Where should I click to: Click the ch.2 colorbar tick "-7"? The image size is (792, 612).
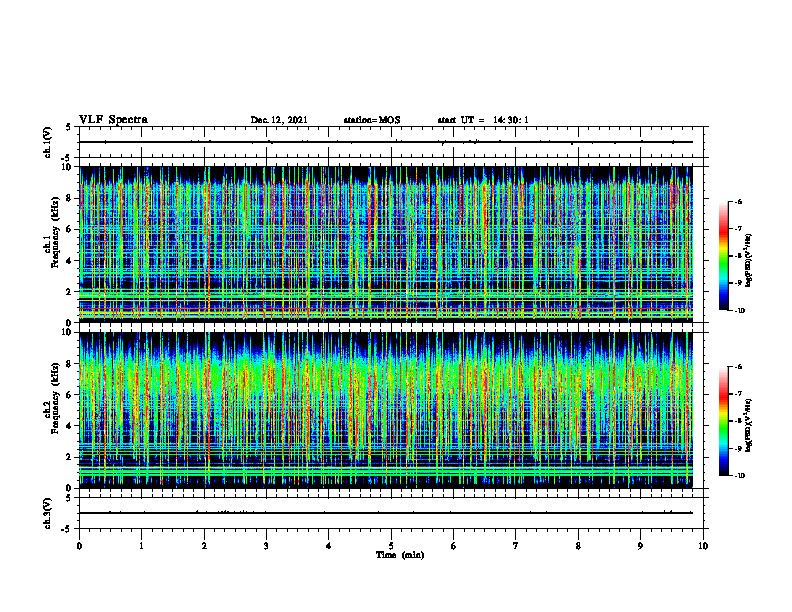[739, 394]
